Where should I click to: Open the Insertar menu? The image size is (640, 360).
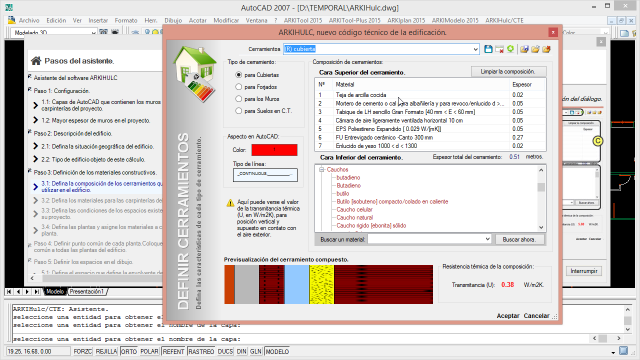coord(98,20)
